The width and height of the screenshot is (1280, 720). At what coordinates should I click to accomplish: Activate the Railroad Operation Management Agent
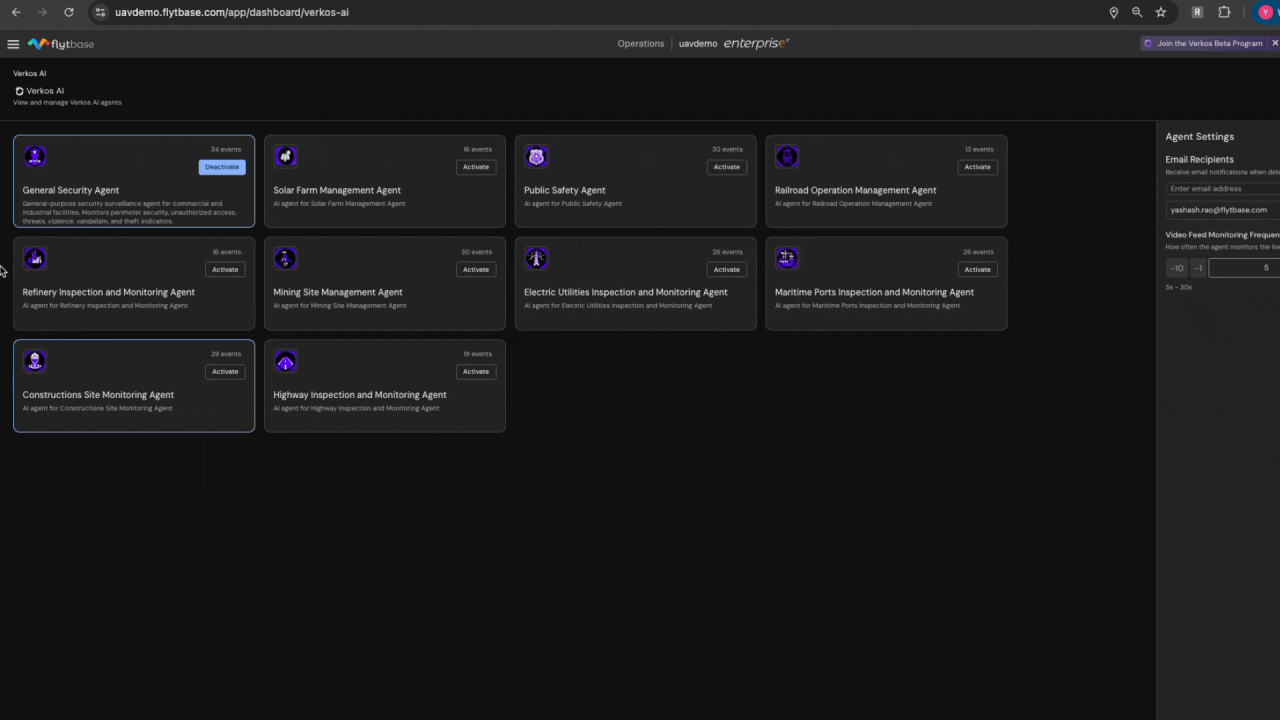978,167
